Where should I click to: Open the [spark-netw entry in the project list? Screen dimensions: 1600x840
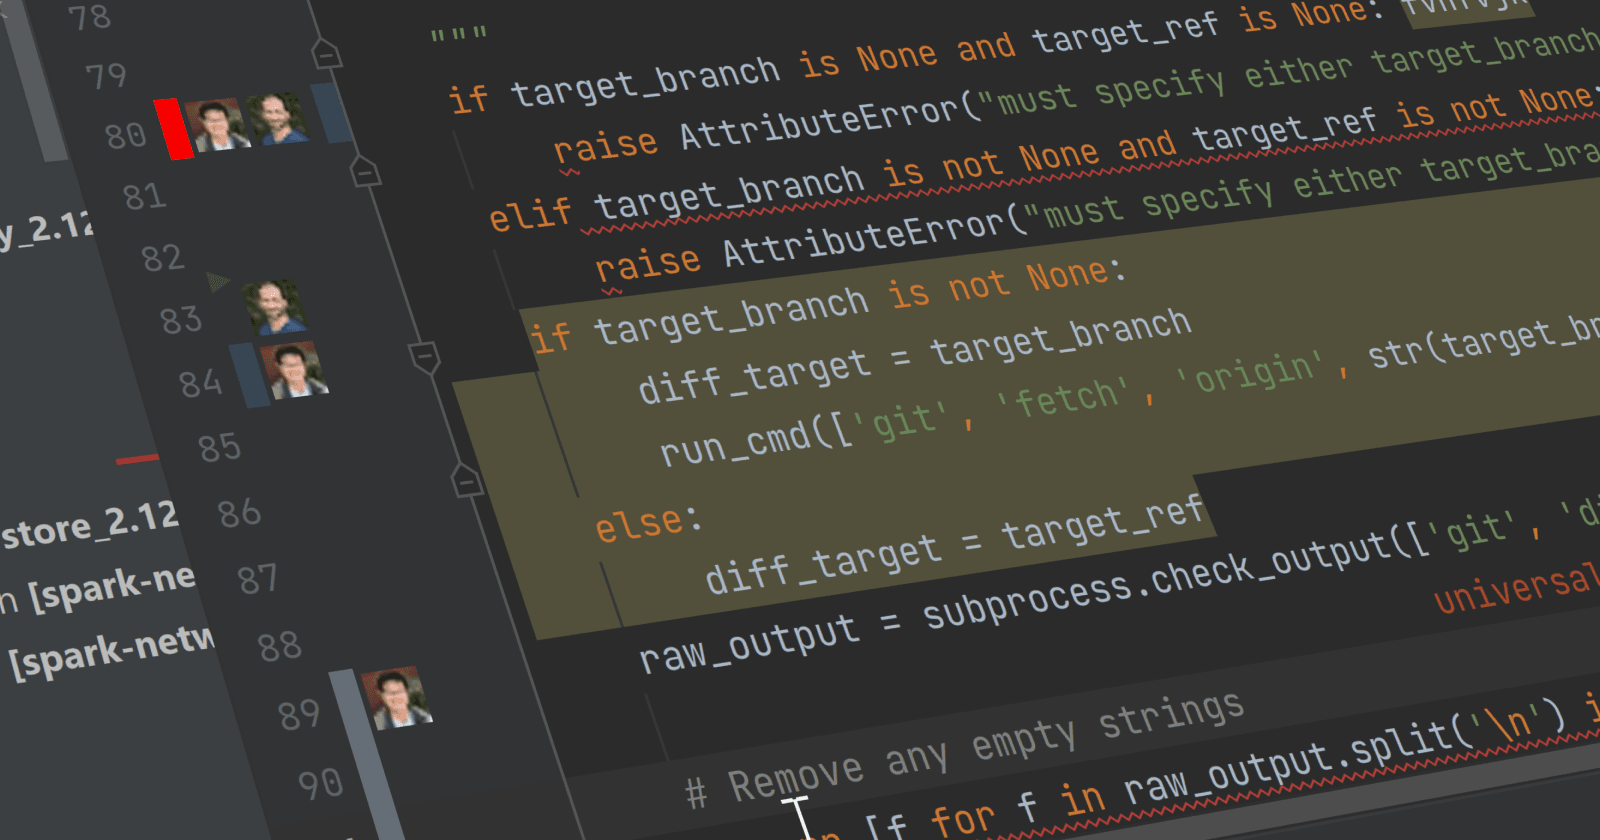click(x=112, y=653)
